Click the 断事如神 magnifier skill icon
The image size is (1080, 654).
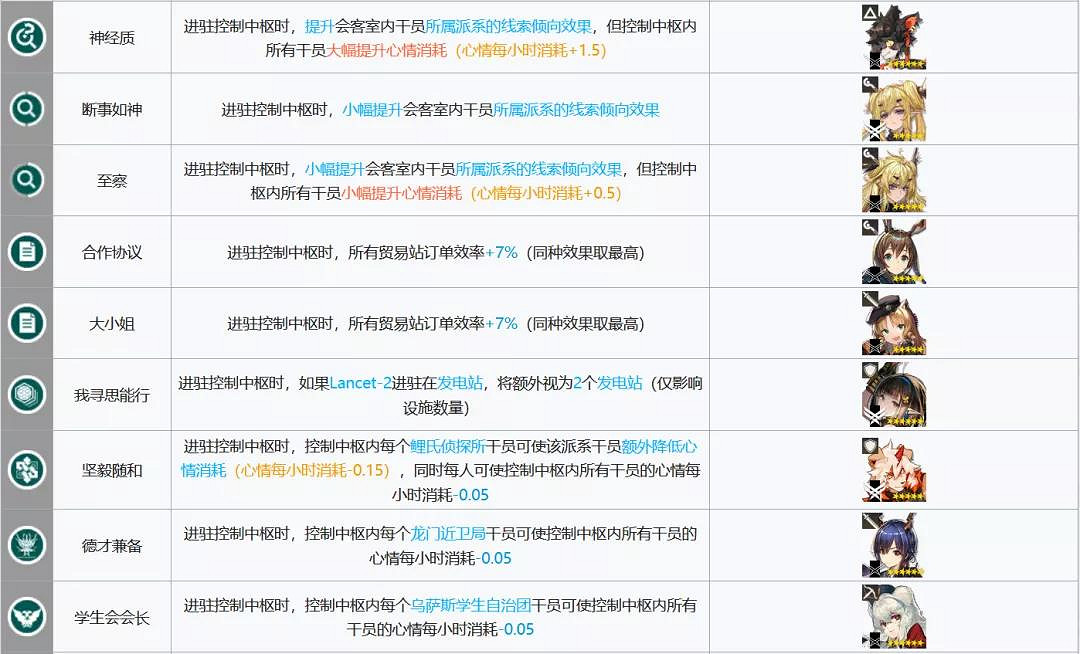click(x=26, y=108)
